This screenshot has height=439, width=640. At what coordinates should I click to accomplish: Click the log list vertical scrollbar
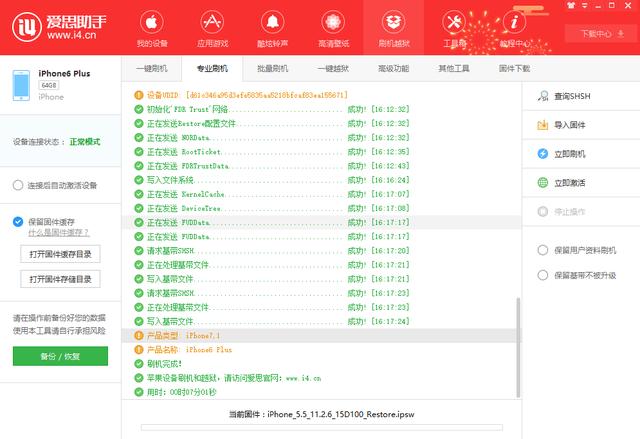click(518, 347)
